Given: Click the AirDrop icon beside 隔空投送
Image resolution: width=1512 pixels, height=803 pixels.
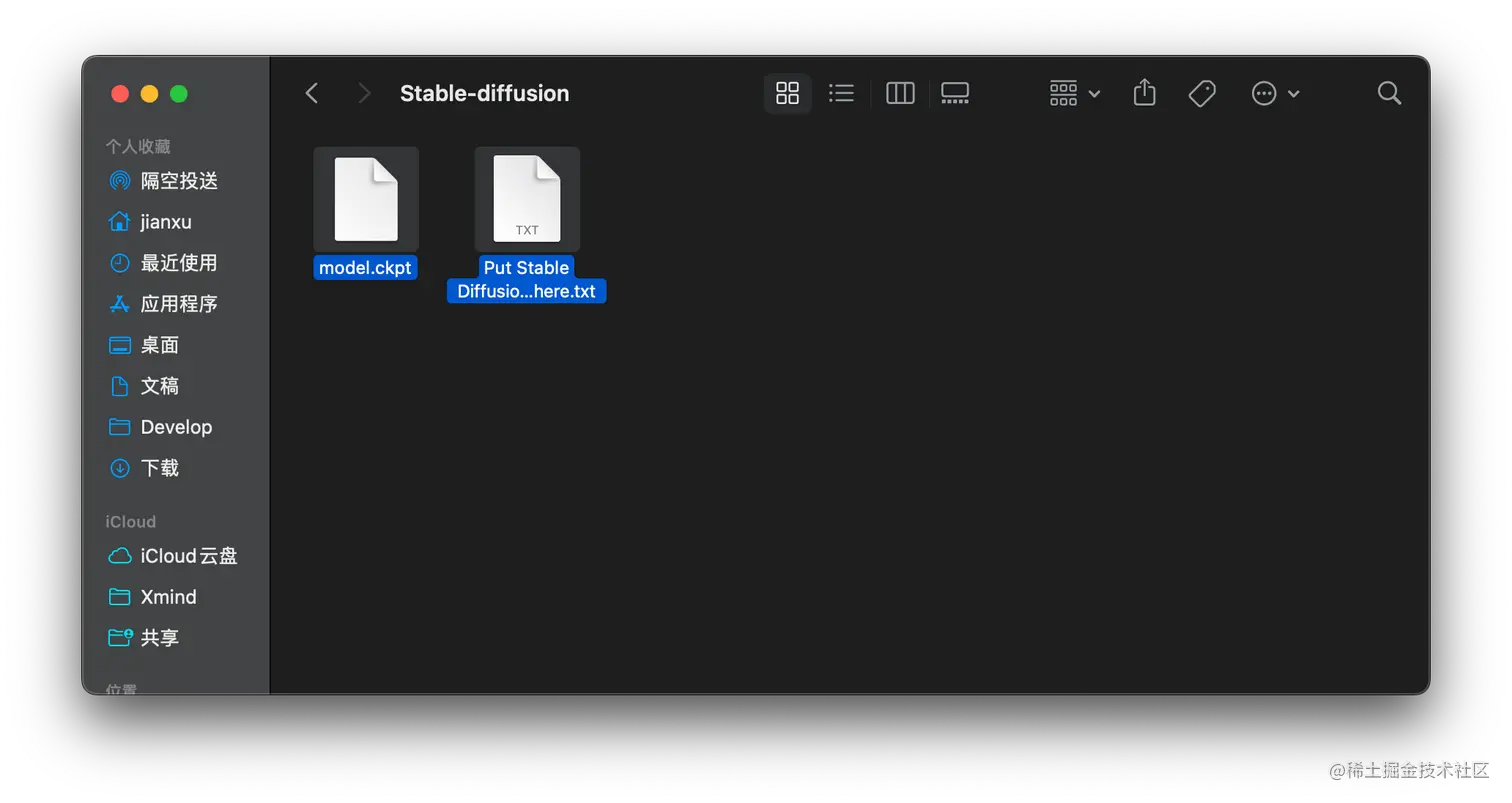Looking at the screenshot, I should pos(120,181).
